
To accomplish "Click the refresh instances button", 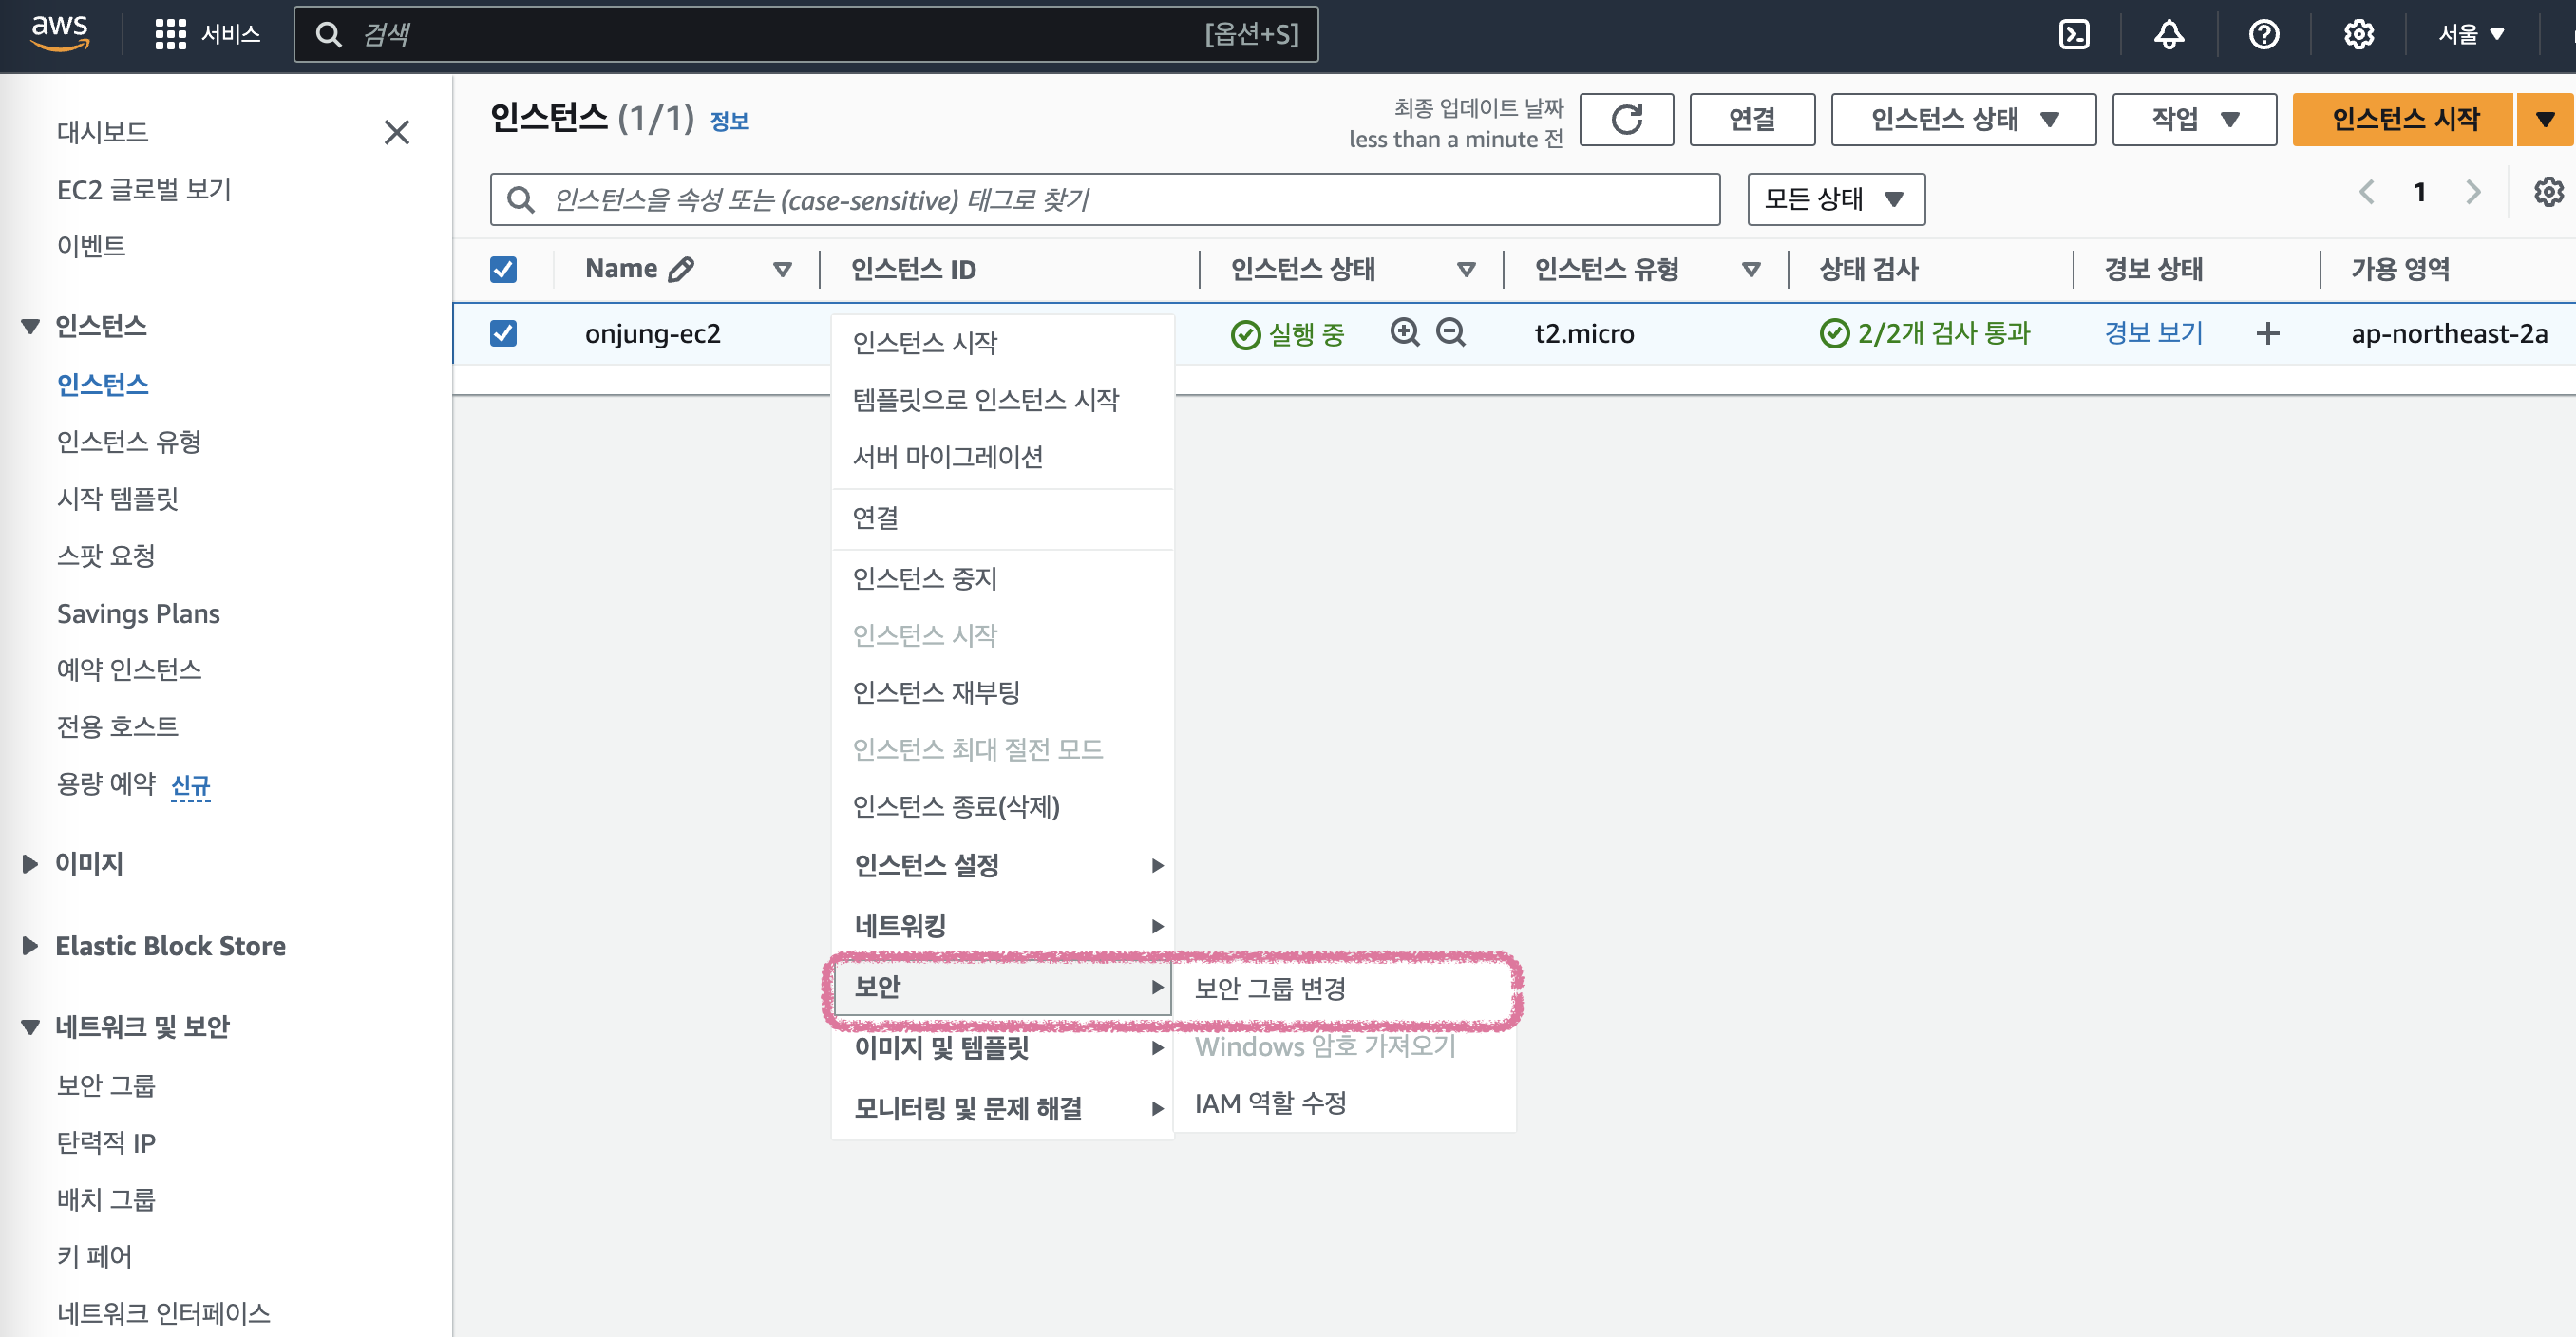I will pos(1626,120).
